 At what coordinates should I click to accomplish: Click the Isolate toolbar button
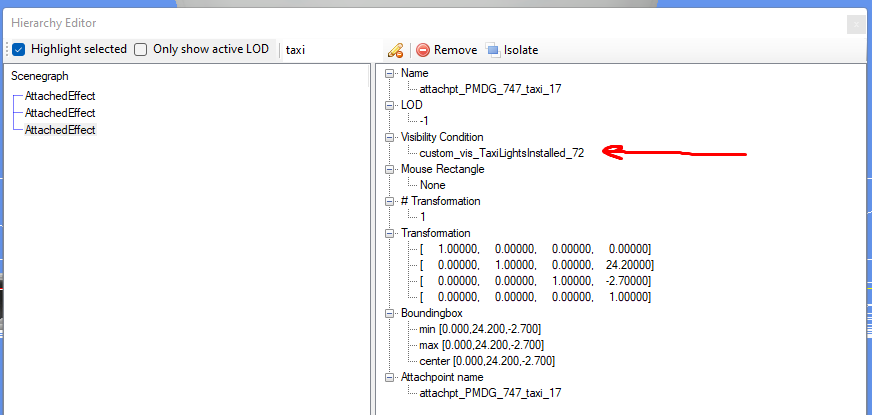(x=492, y=49)
